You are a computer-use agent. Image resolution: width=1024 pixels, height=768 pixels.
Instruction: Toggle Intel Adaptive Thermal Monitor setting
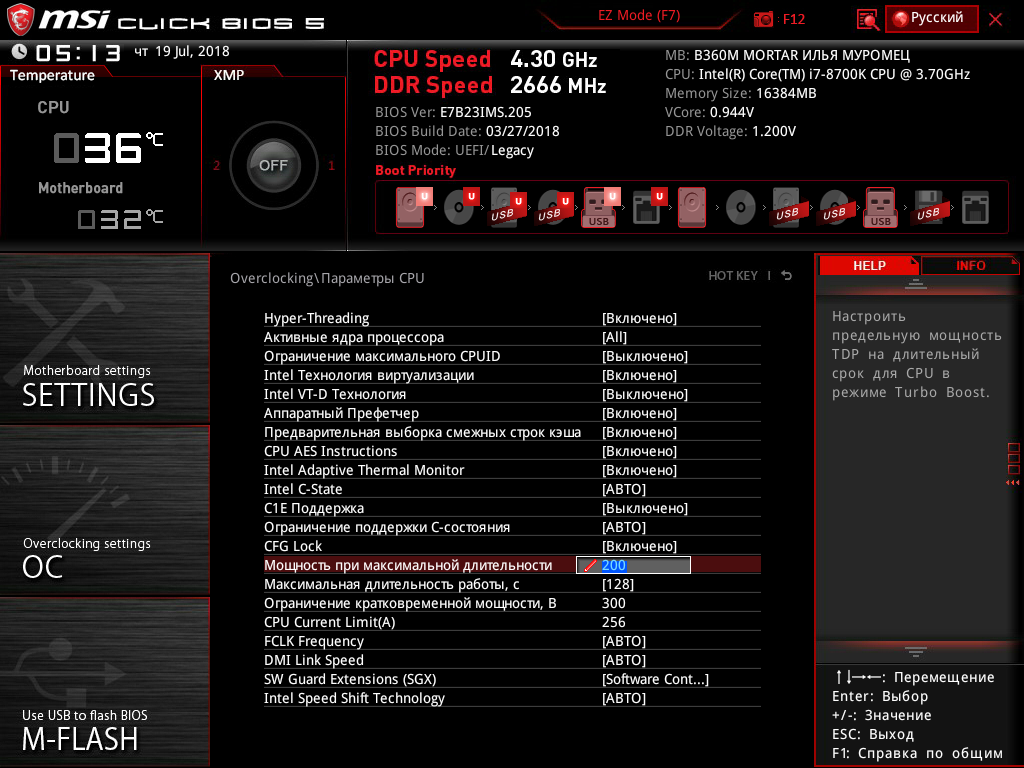tap(512, 470)
